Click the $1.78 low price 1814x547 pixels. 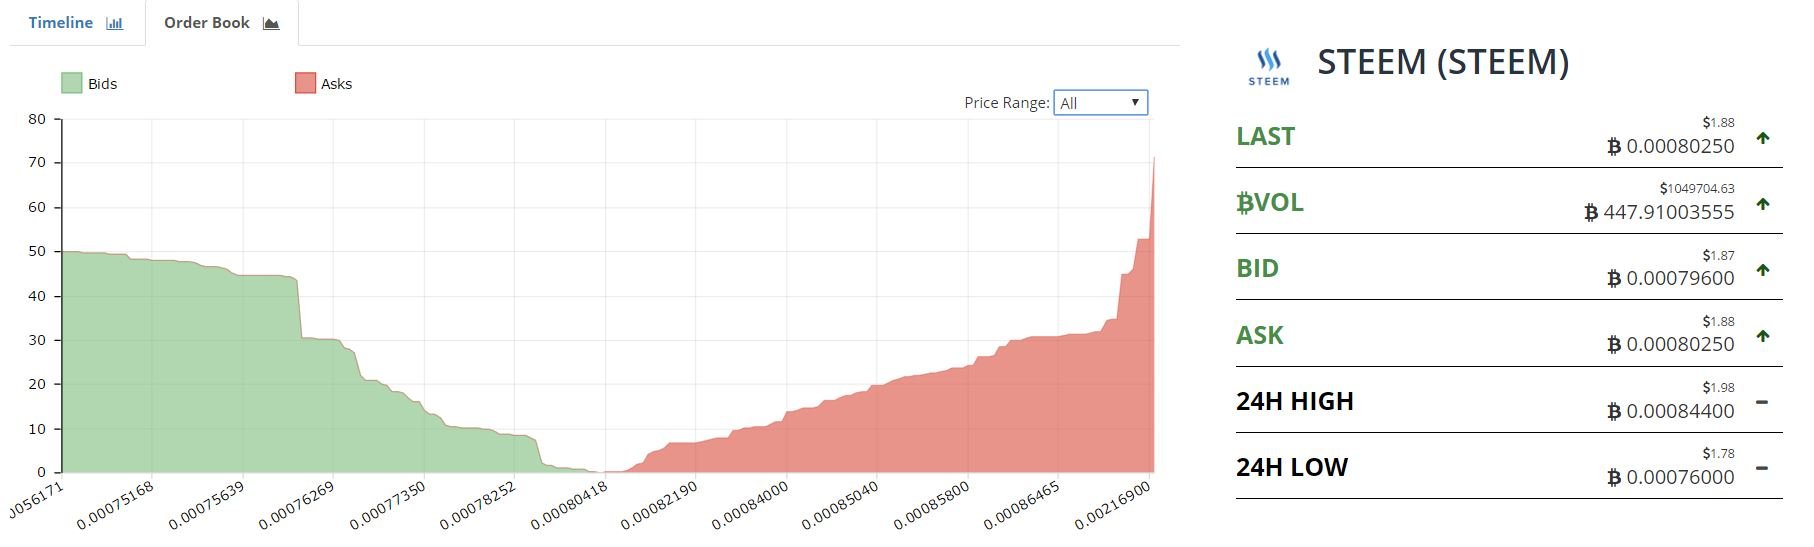(x=1718, y=453)
